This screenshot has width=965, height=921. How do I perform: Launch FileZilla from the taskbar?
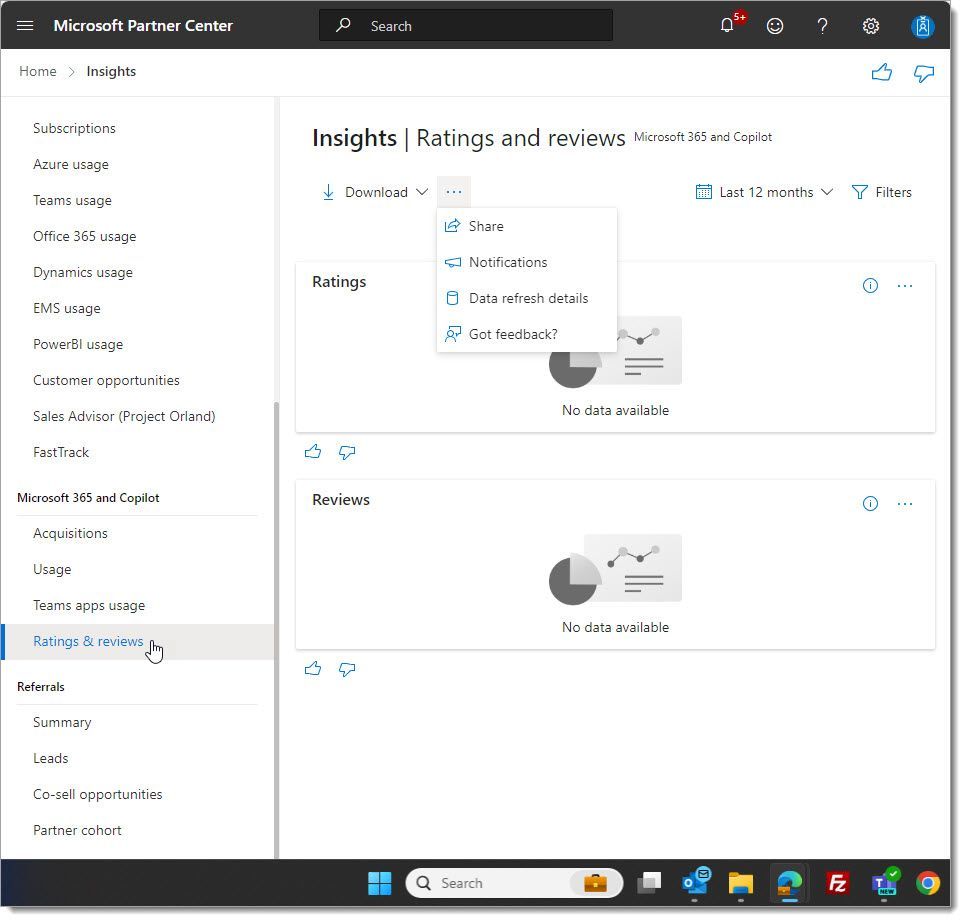(x=838, y=883)
